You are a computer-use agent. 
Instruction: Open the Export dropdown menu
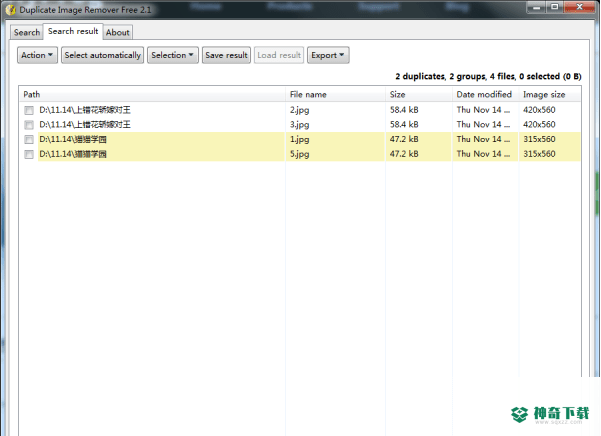click(x=328, y=55)
